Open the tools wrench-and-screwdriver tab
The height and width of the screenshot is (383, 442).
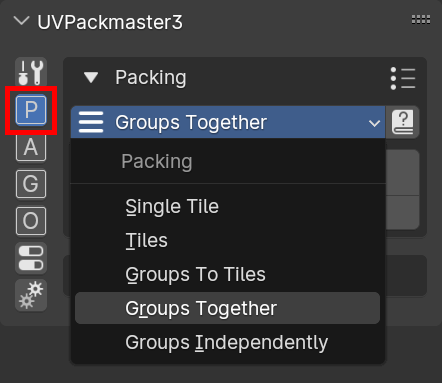tap(31, 72)
